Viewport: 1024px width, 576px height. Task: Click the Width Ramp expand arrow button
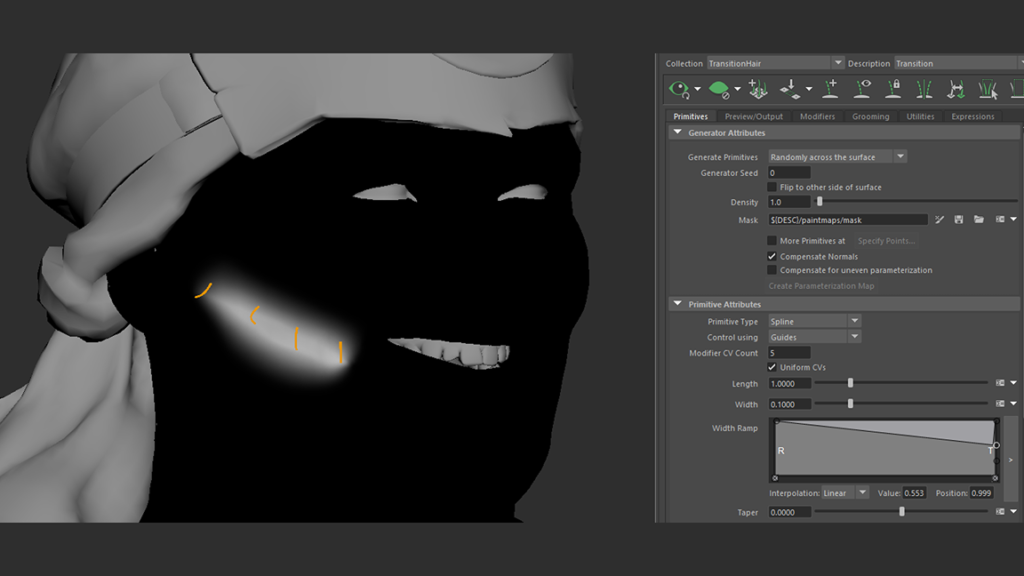pyautogui.click(x=1010, y=459)
